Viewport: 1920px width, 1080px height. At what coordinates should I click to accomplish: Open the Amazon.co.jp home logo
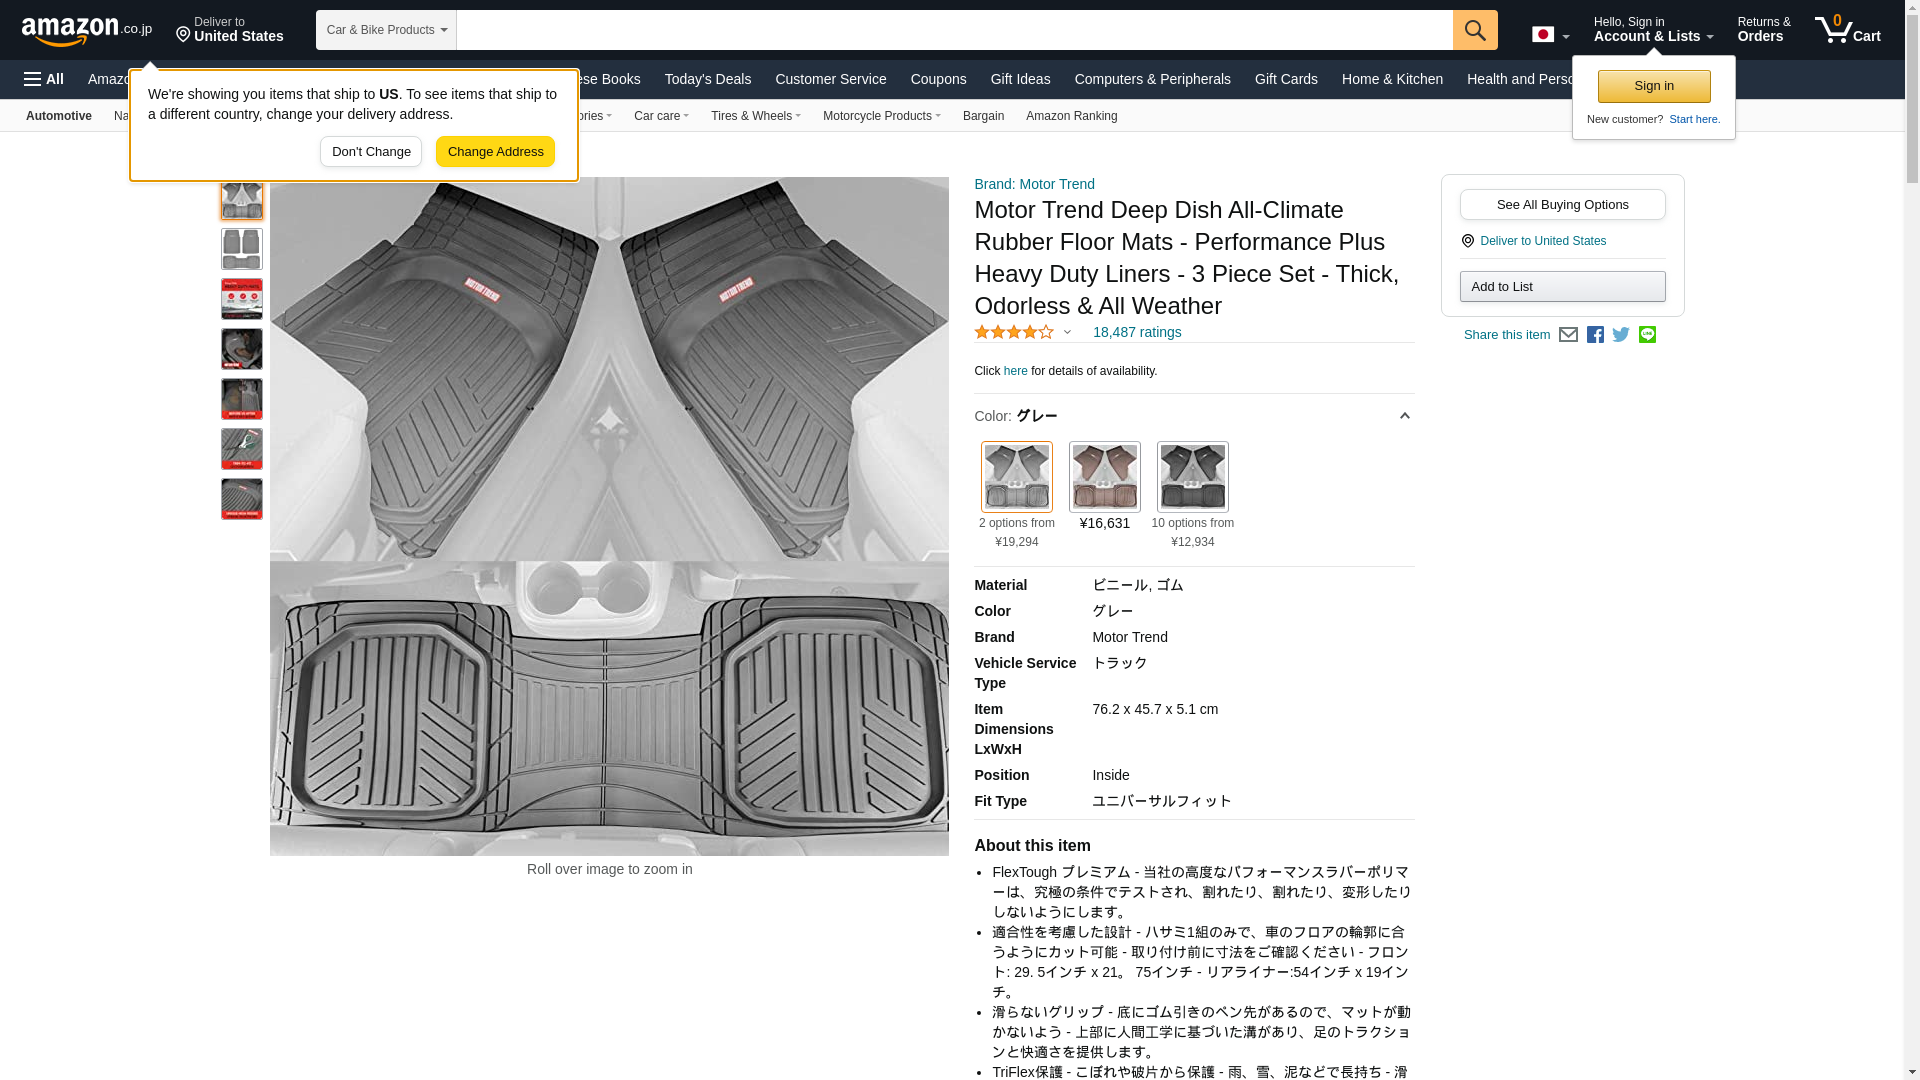click(x=87, y=31)
